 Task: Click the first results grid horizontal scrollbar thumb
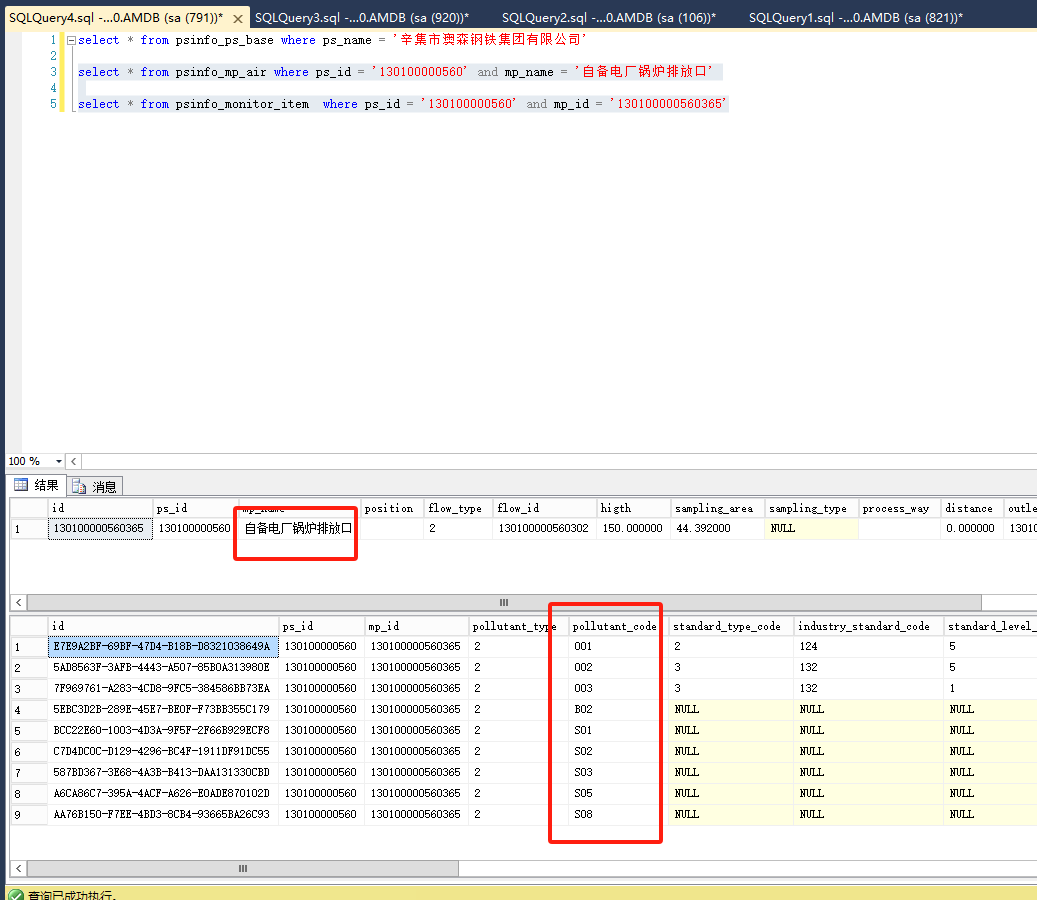tap(504, 602)
